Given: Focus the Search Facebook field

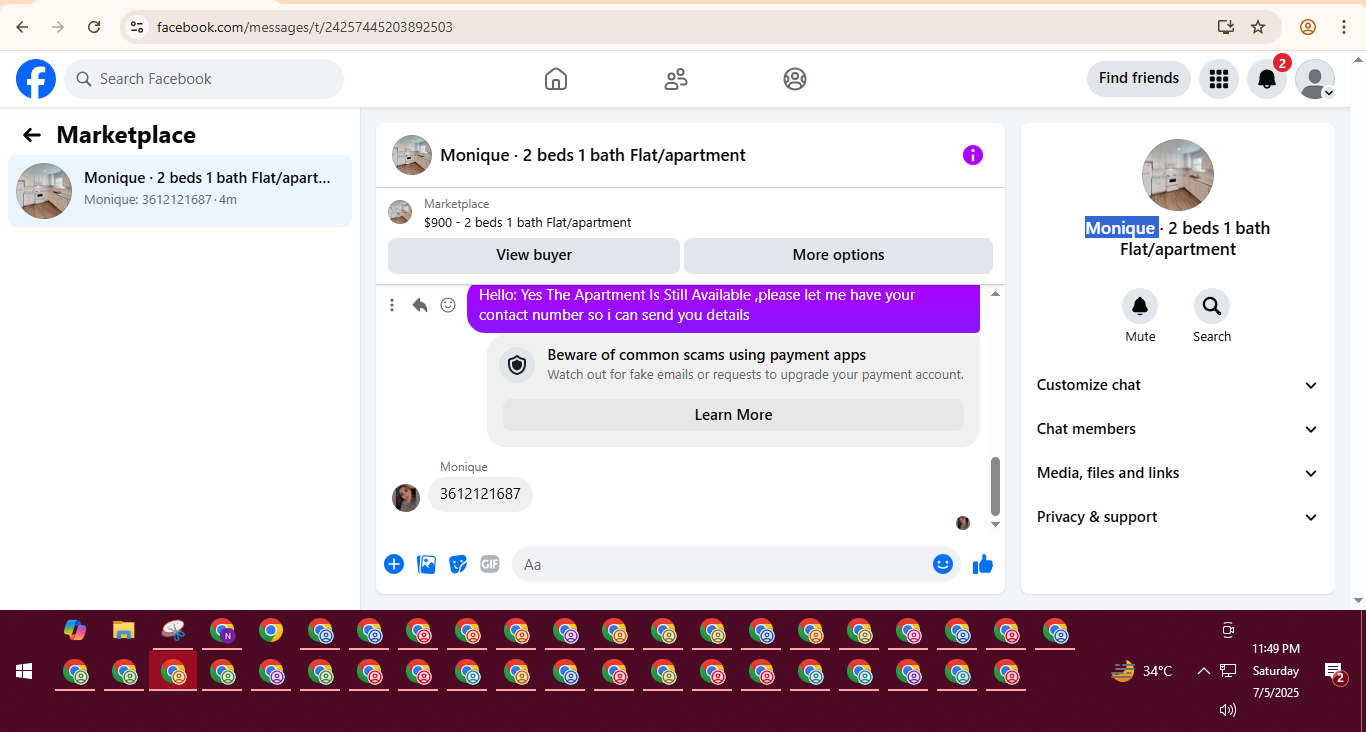Looking at the screenshot, I should pos(204,79).
